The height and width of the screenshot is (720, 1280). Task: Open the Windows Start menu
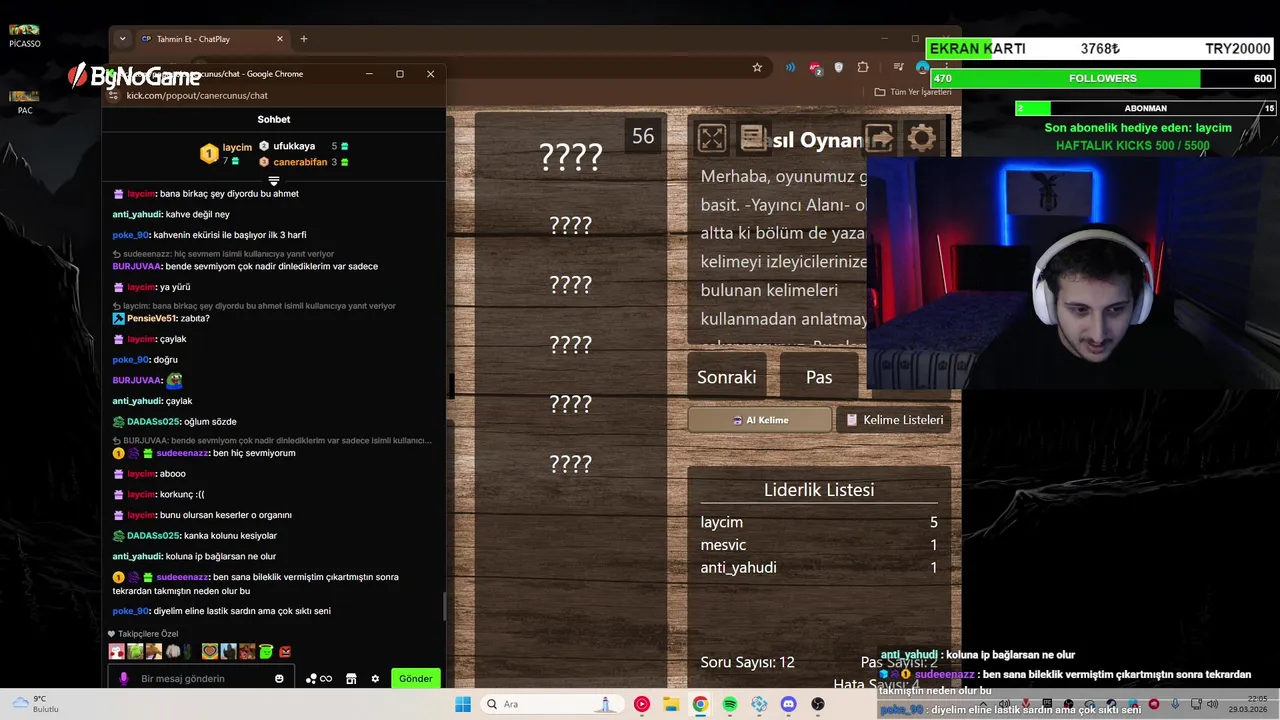(463, 704)
